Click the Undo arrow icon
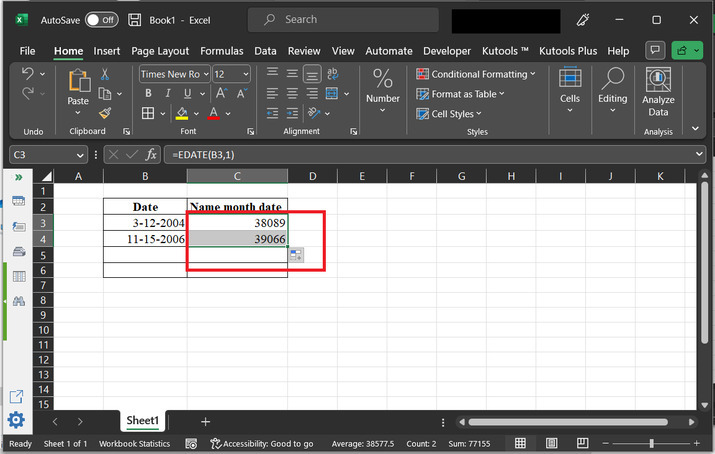The image size is (715, 454). [28, 74]
